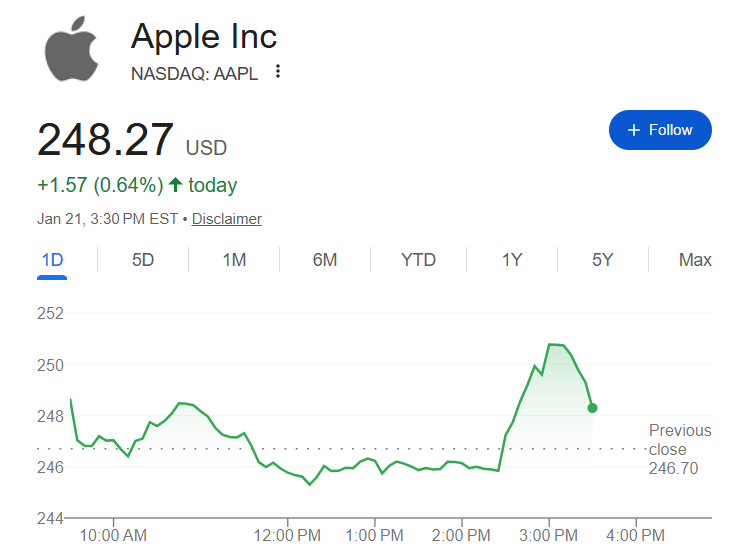Click the Previous close 246.70 label
Screen dimensions: 729x558
coord(680,449)
